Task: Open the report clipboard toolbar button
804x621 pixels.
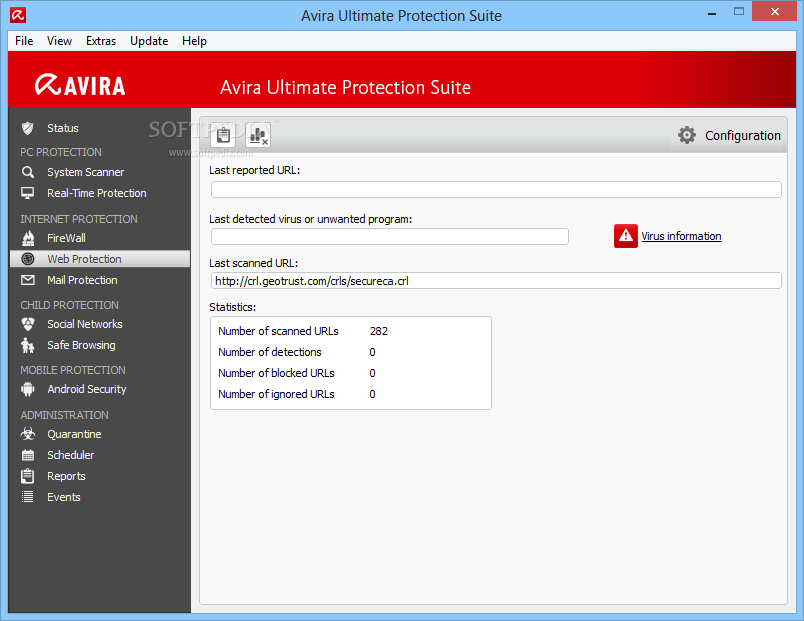Action: 223,135
